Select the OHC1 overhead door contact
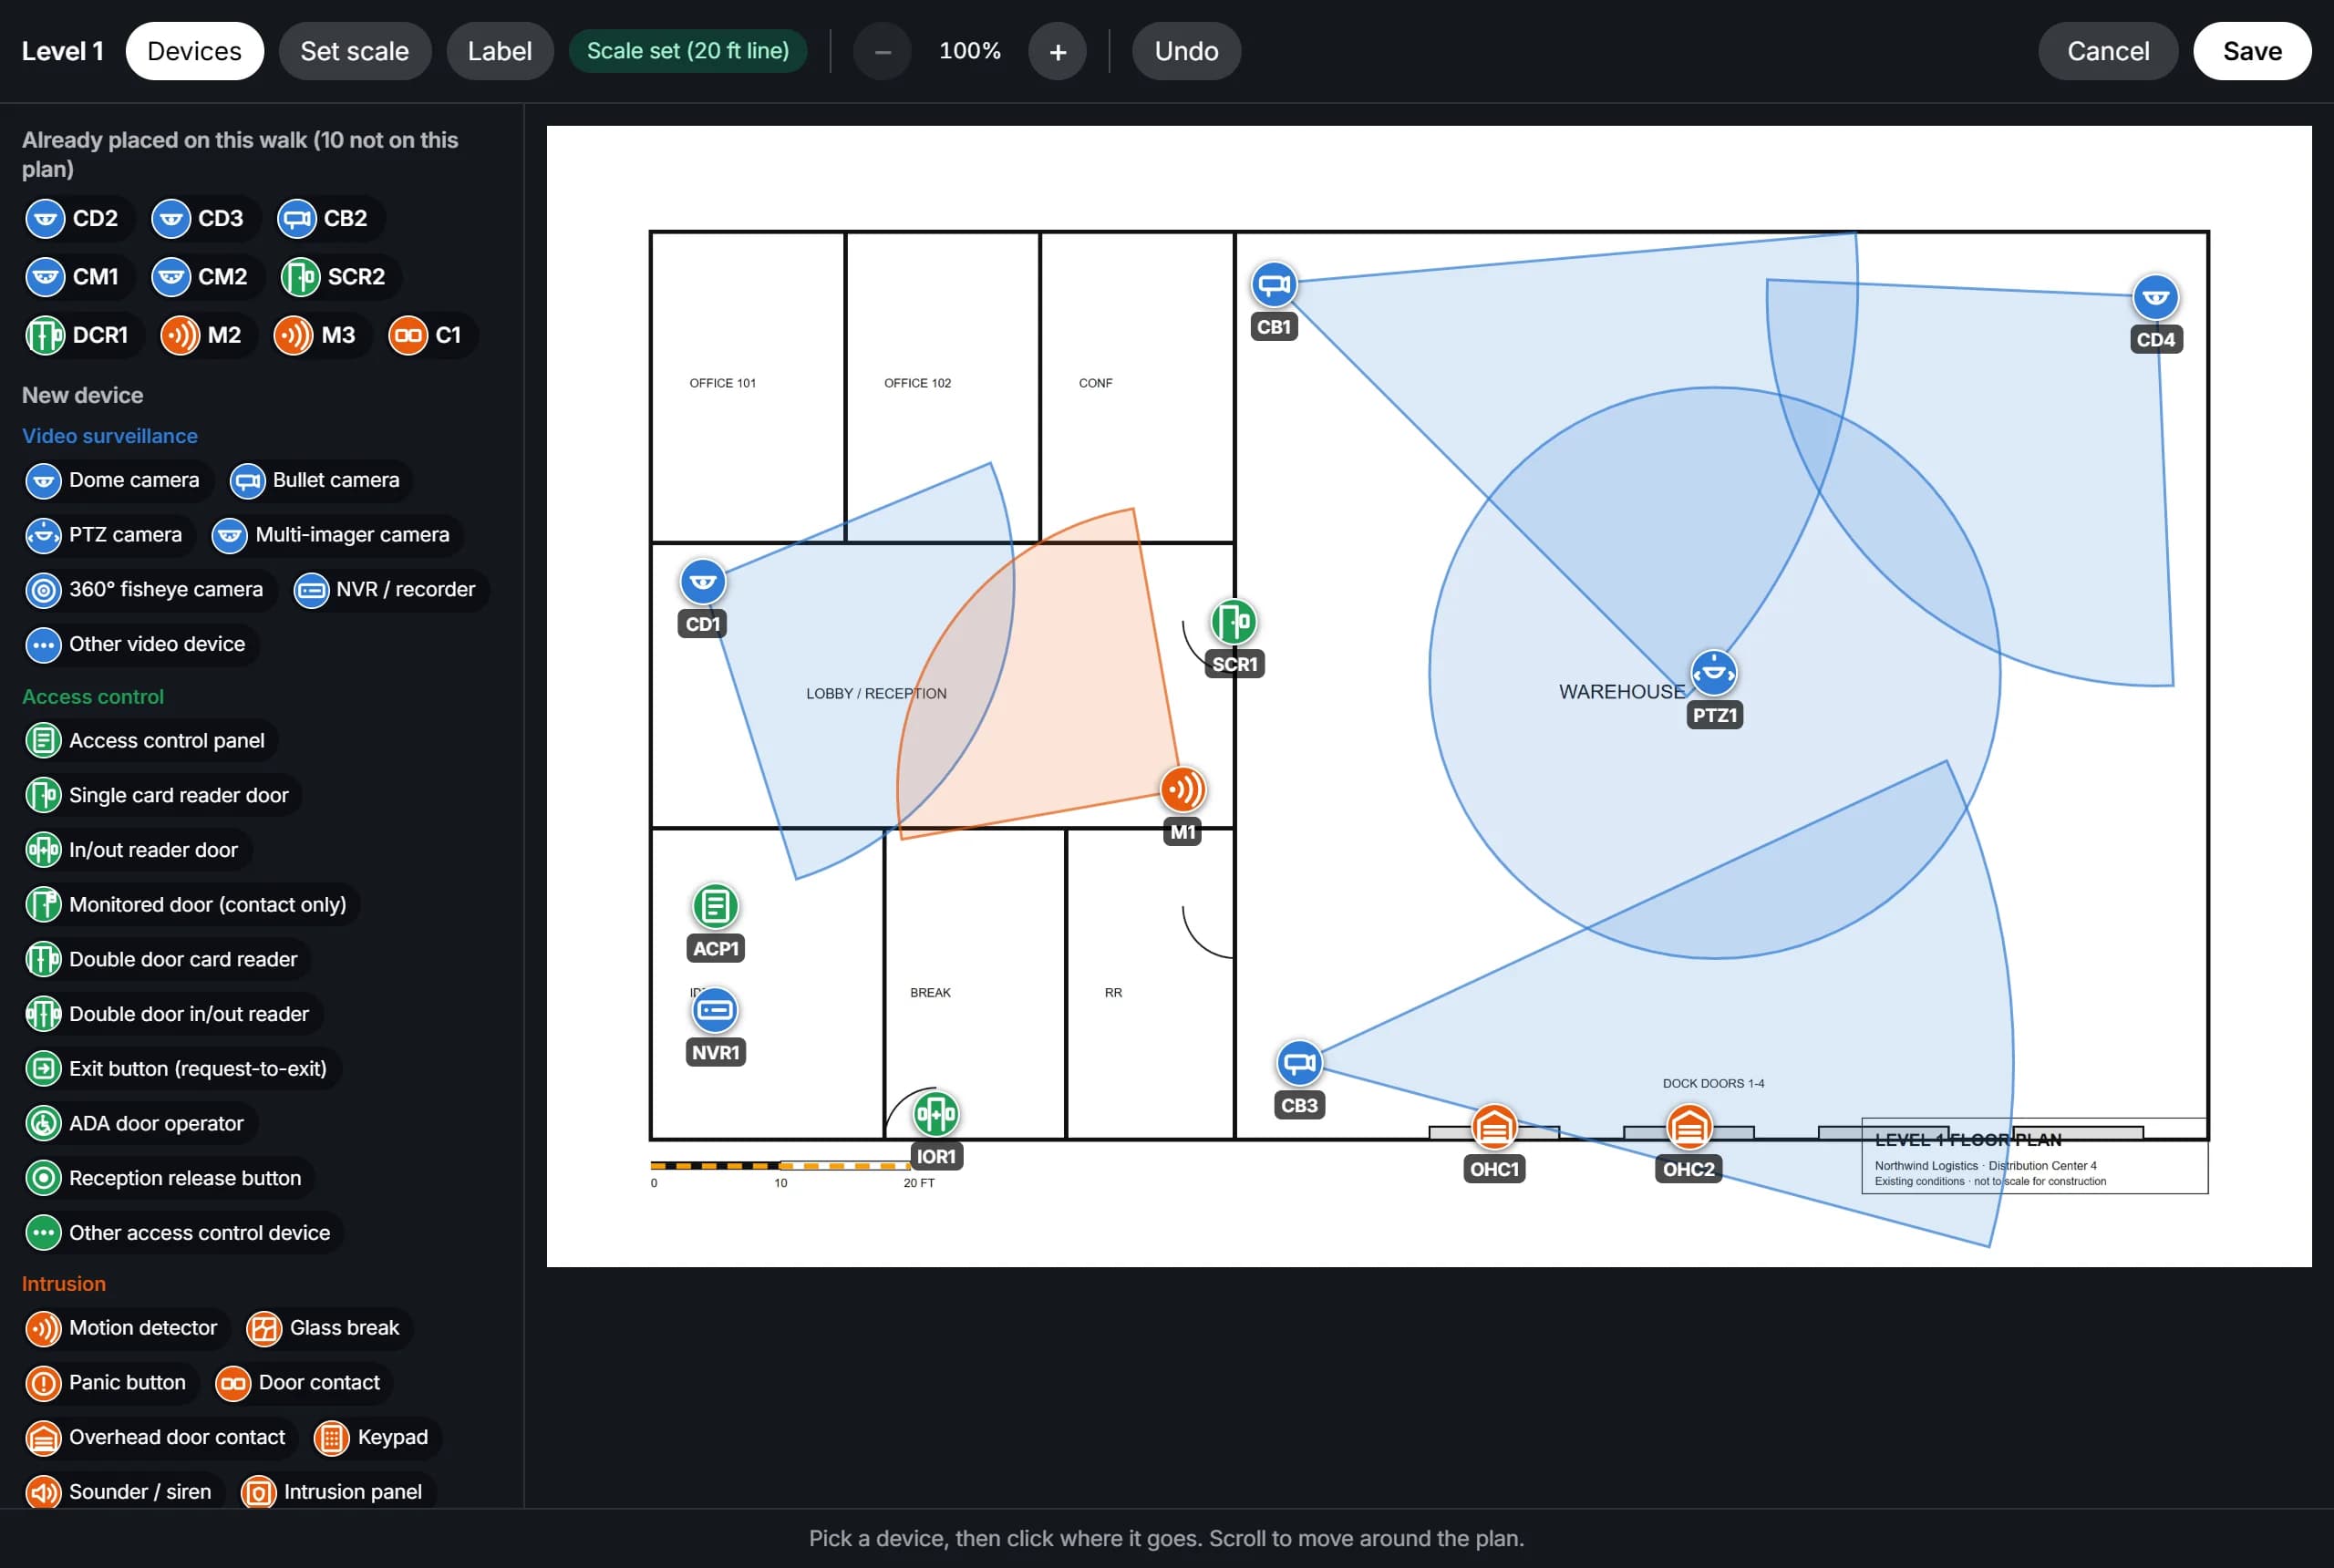2334x1568 pixels. coord(1494,1127)
